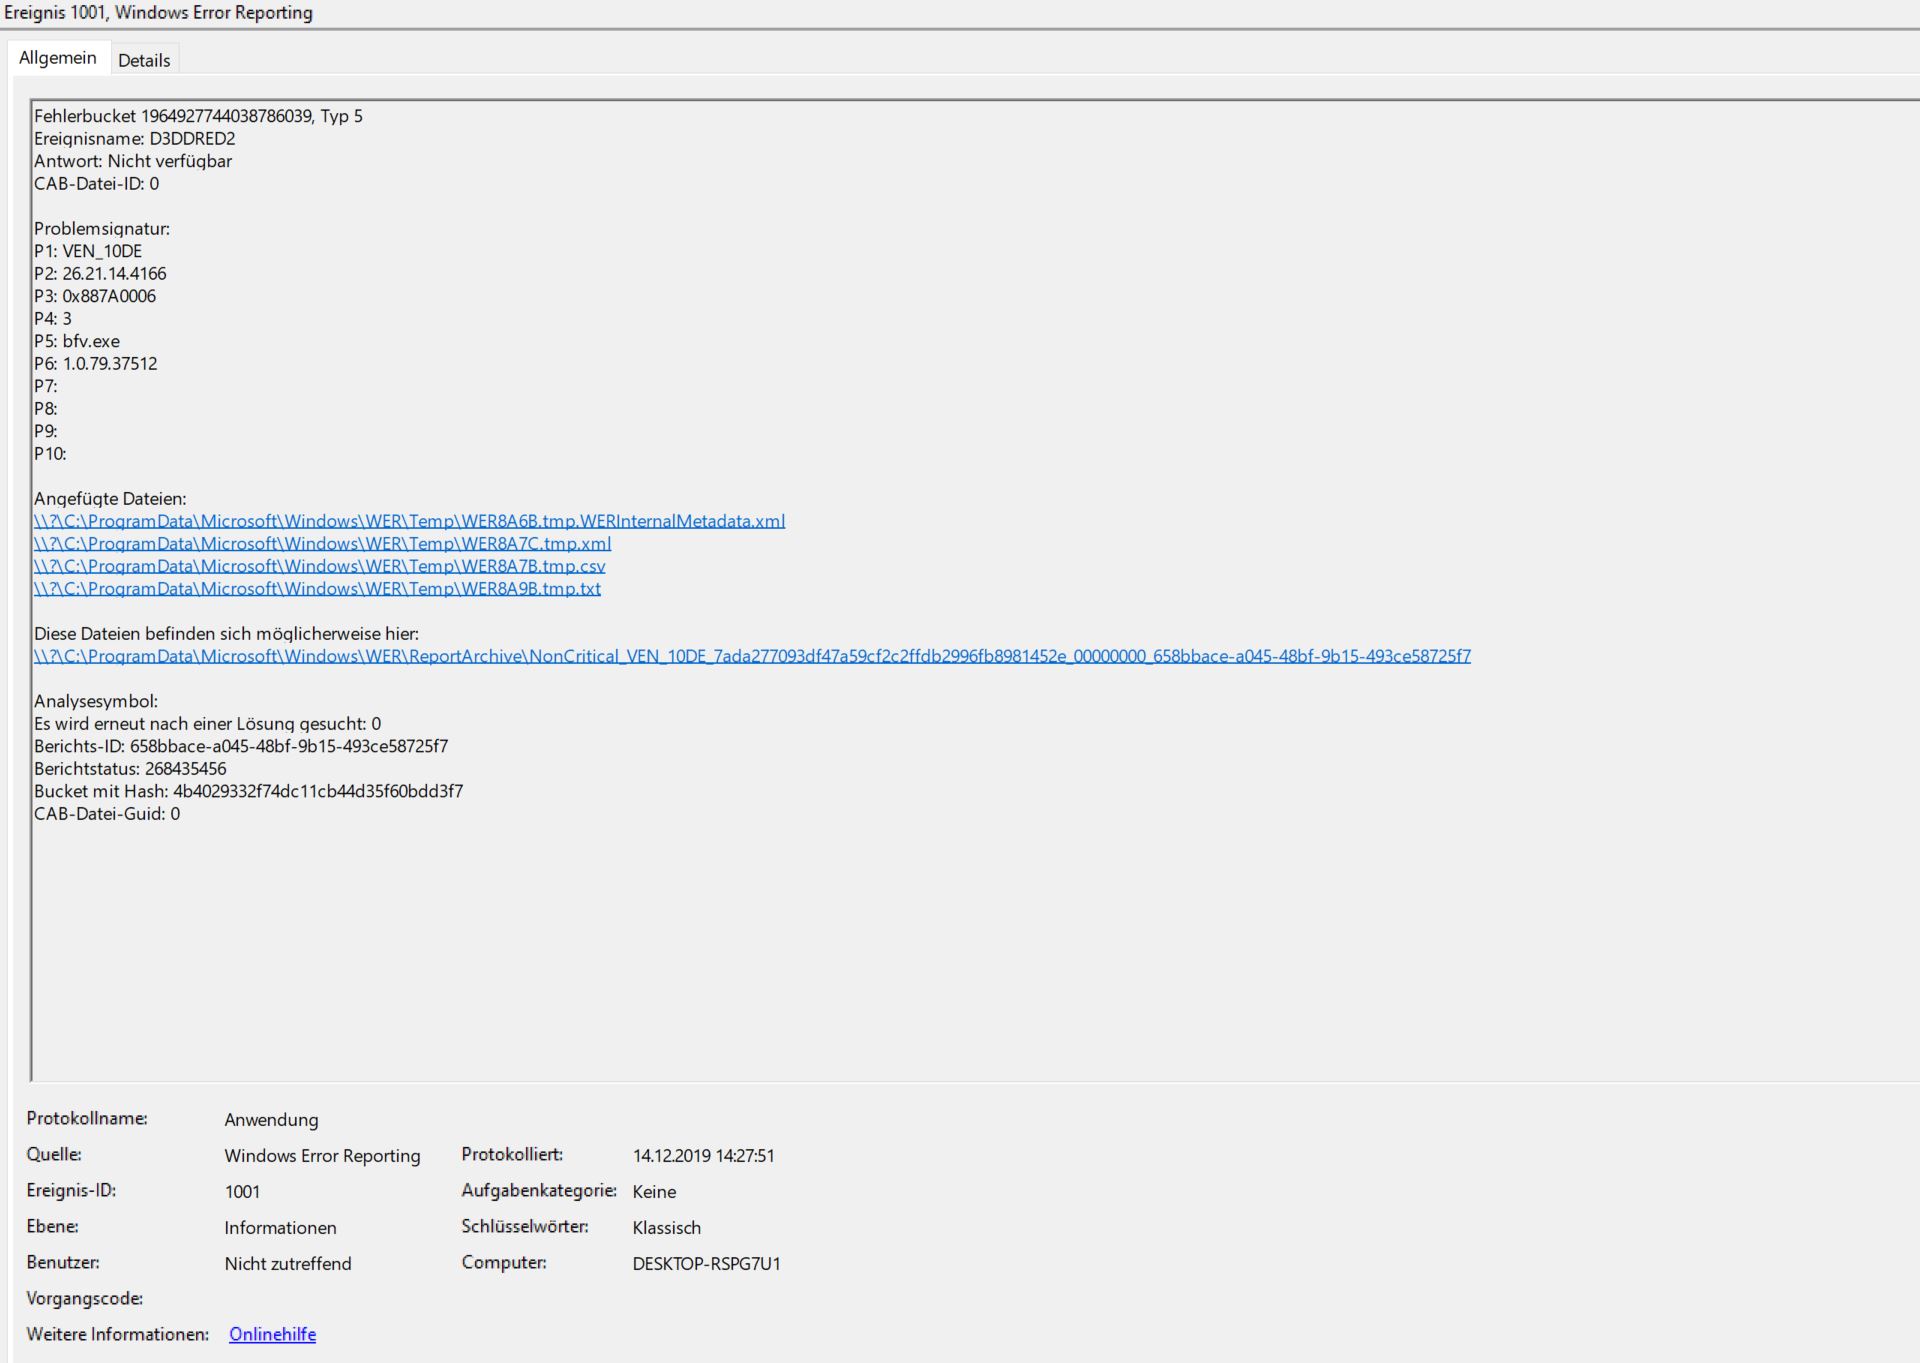Click the Ereignisname D3DDRED2 text line

click(134, 139)
